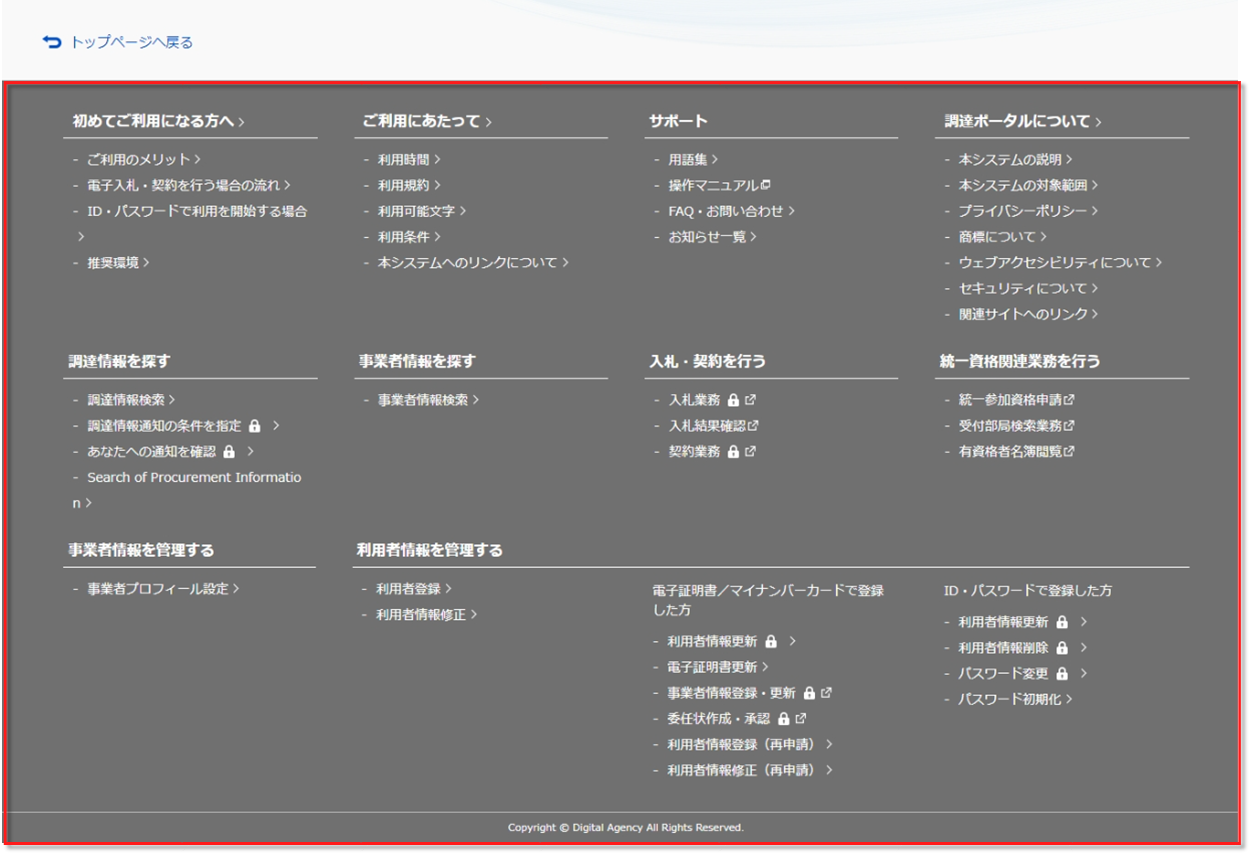Click the external window icon beside 操作マニュアル
1252x856 pixels.
[x=765, y=185]
